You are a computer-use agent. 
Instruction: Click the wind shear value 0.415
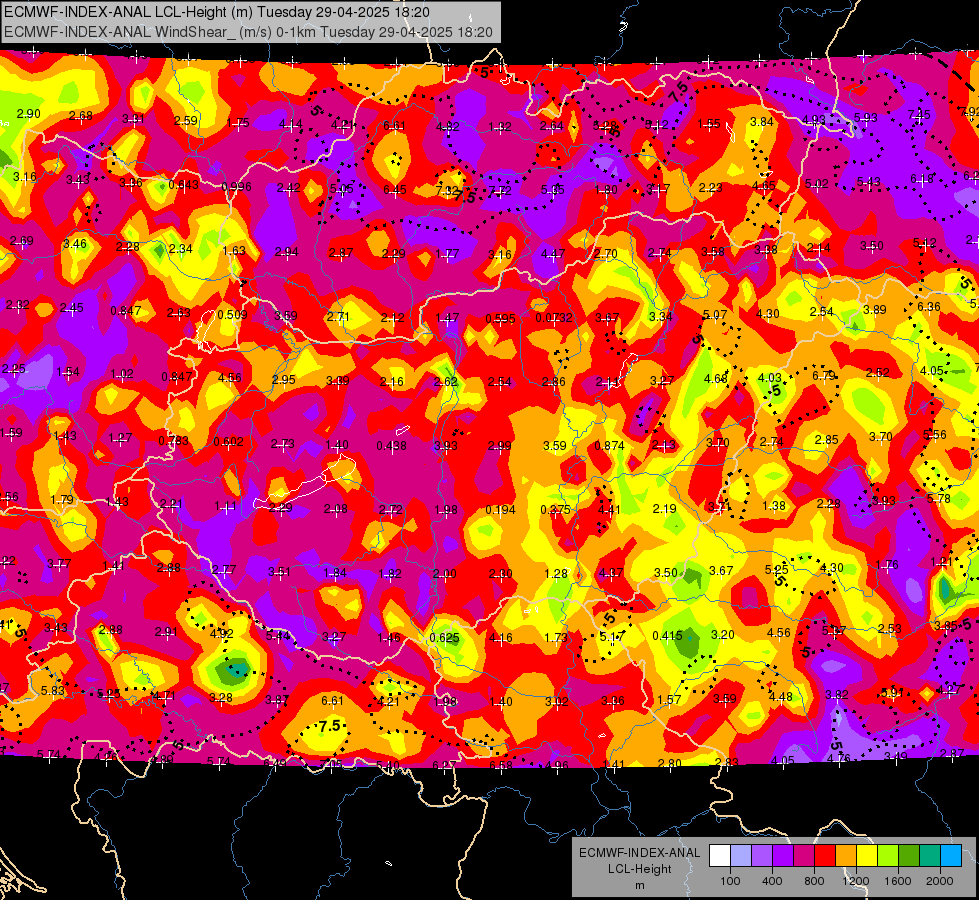(667, 636)
